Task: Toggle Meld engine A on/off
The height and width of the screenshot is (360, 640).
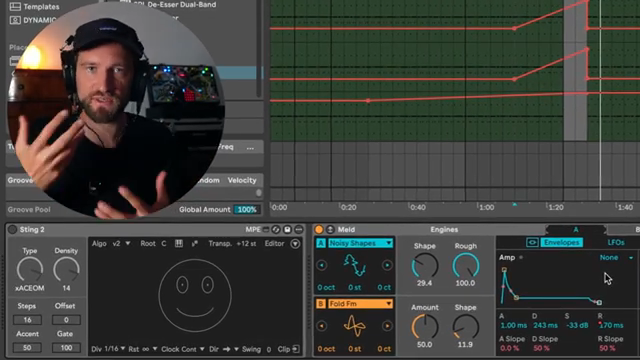Action: 321,243
